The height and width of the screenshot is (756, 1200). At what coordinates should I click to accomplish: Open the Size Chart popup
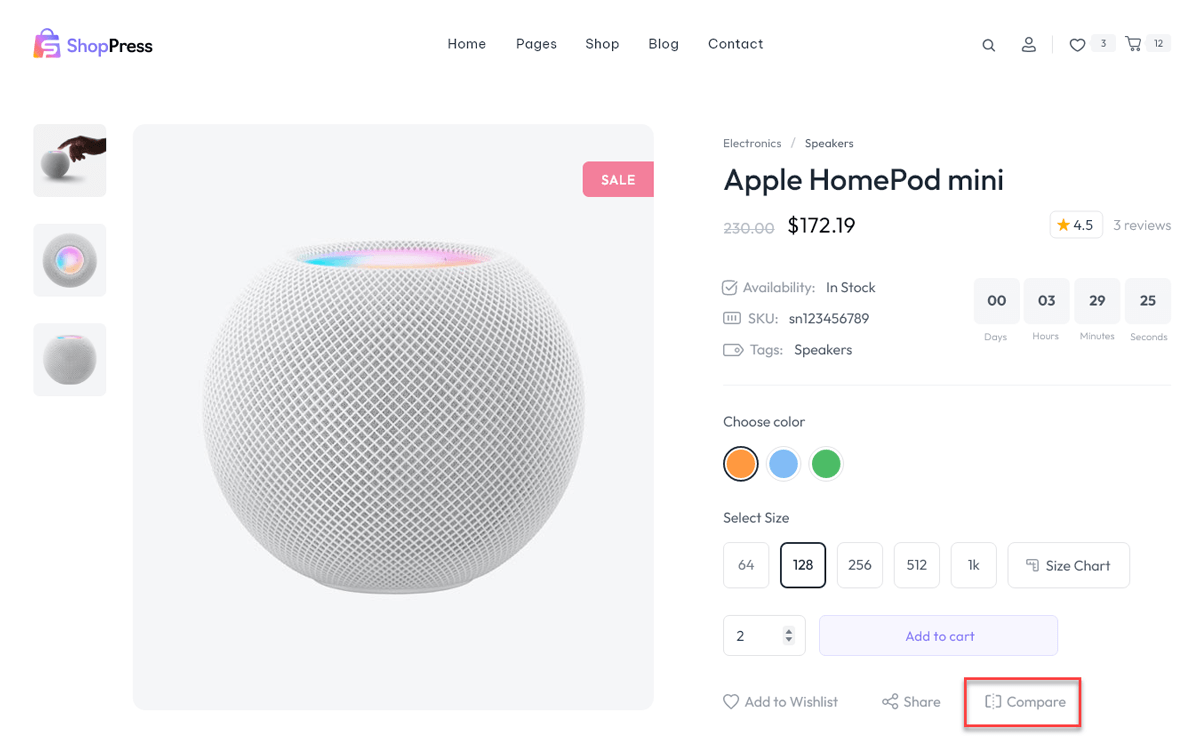[1068, 565]
